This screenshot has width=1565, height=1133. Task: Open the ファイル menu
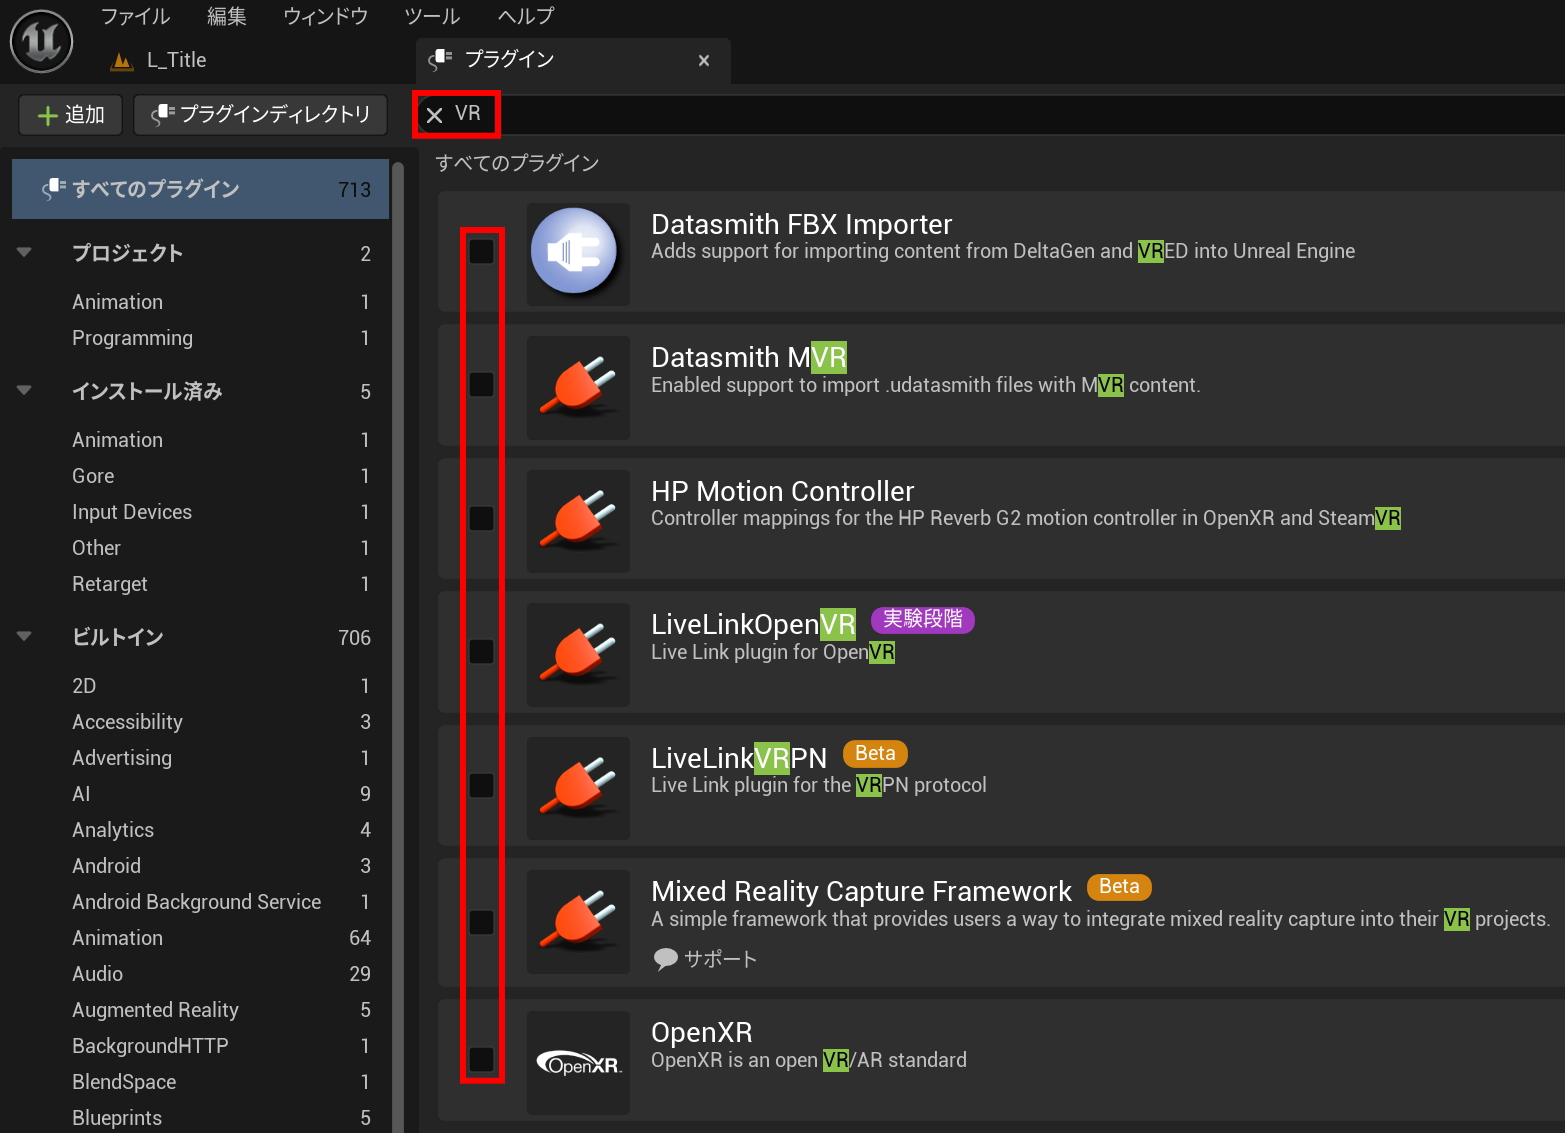coord(135,16)
